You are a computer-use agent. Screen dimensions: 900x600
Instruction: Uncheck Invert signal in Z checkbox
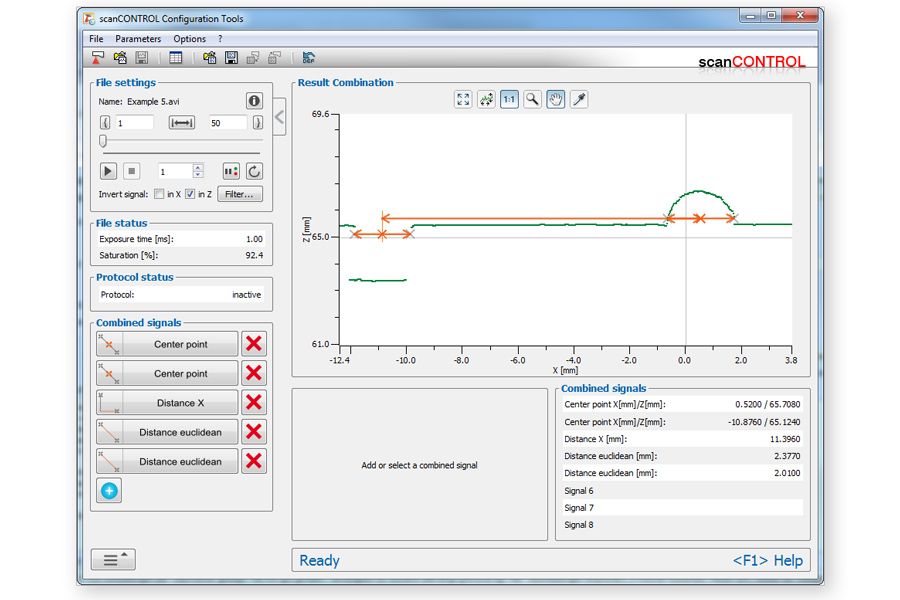point(190,194)
